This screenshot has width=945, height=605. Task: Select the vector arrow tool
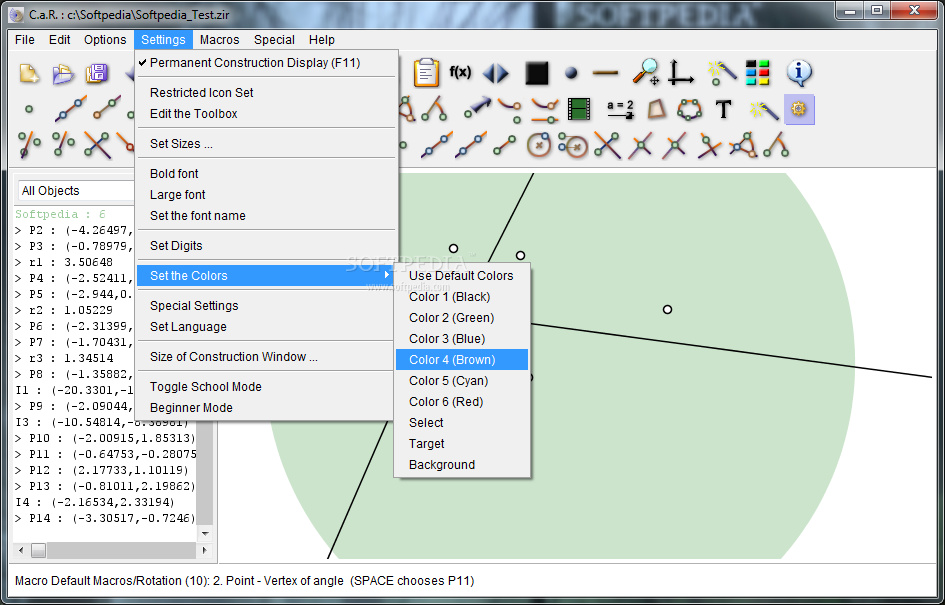tap(477, 107)
